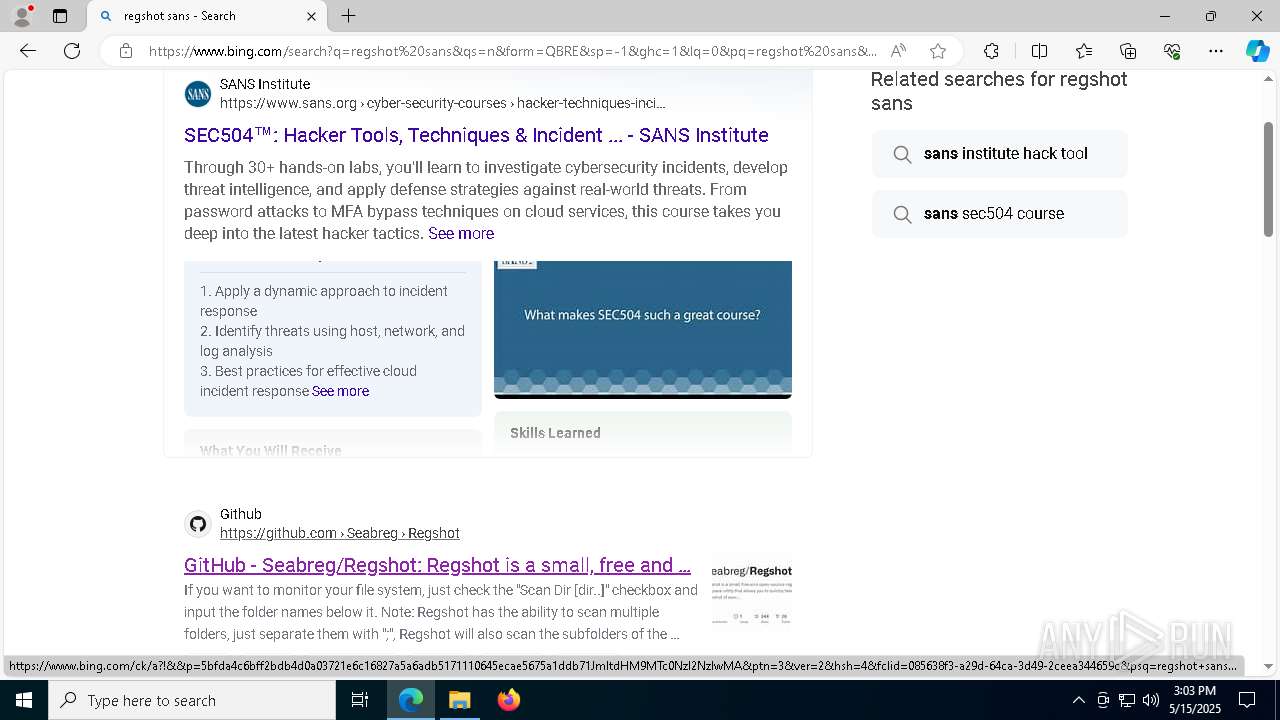Open the Skills Learned card

click(x=643, y=433)
